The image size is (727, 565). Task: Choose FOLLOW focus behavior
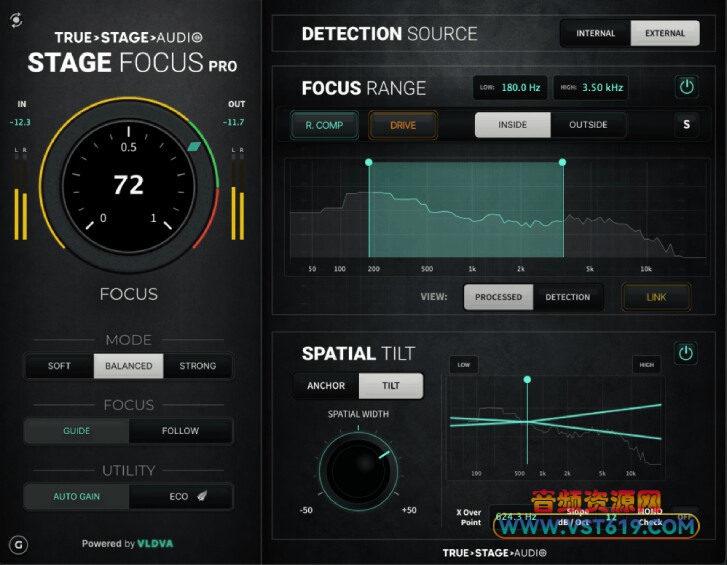point(180,431)
